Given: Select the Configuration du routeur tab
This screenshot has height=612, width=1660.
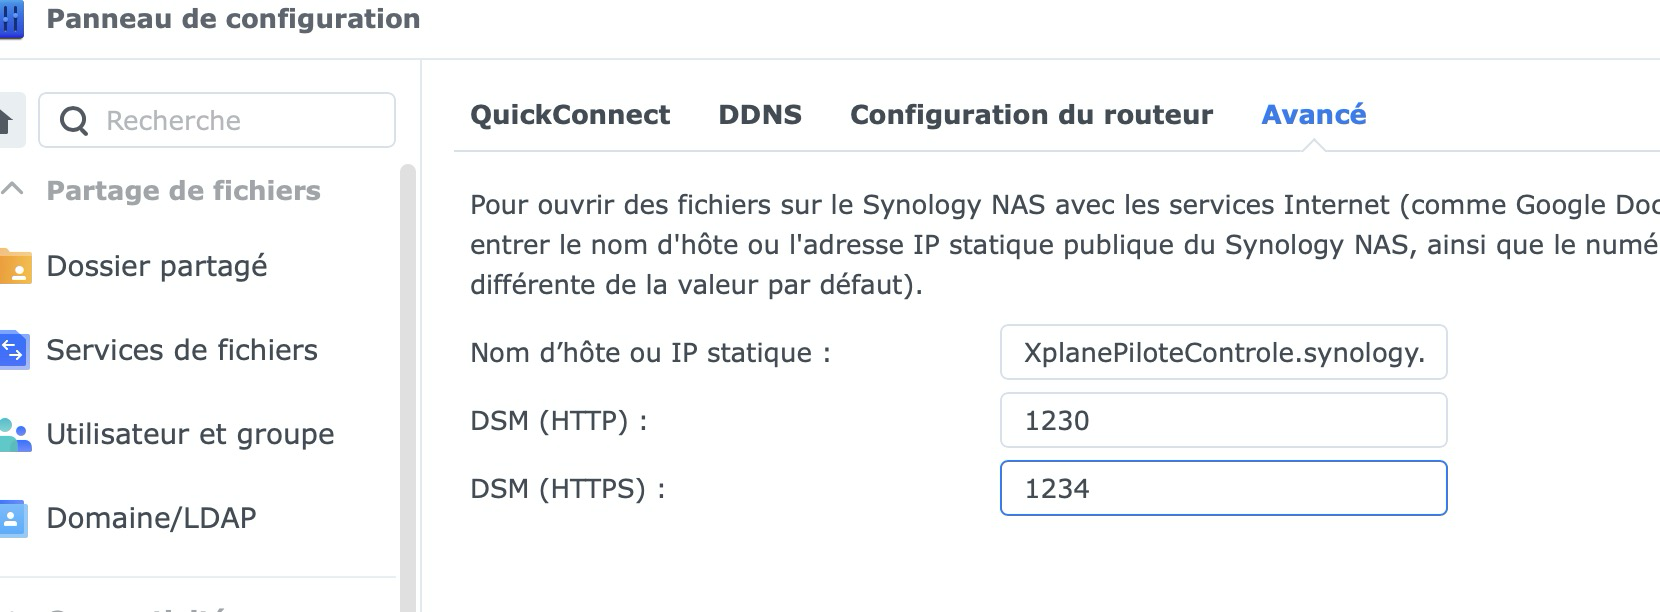Looking at the screenshot, I should coord(1031,115).
